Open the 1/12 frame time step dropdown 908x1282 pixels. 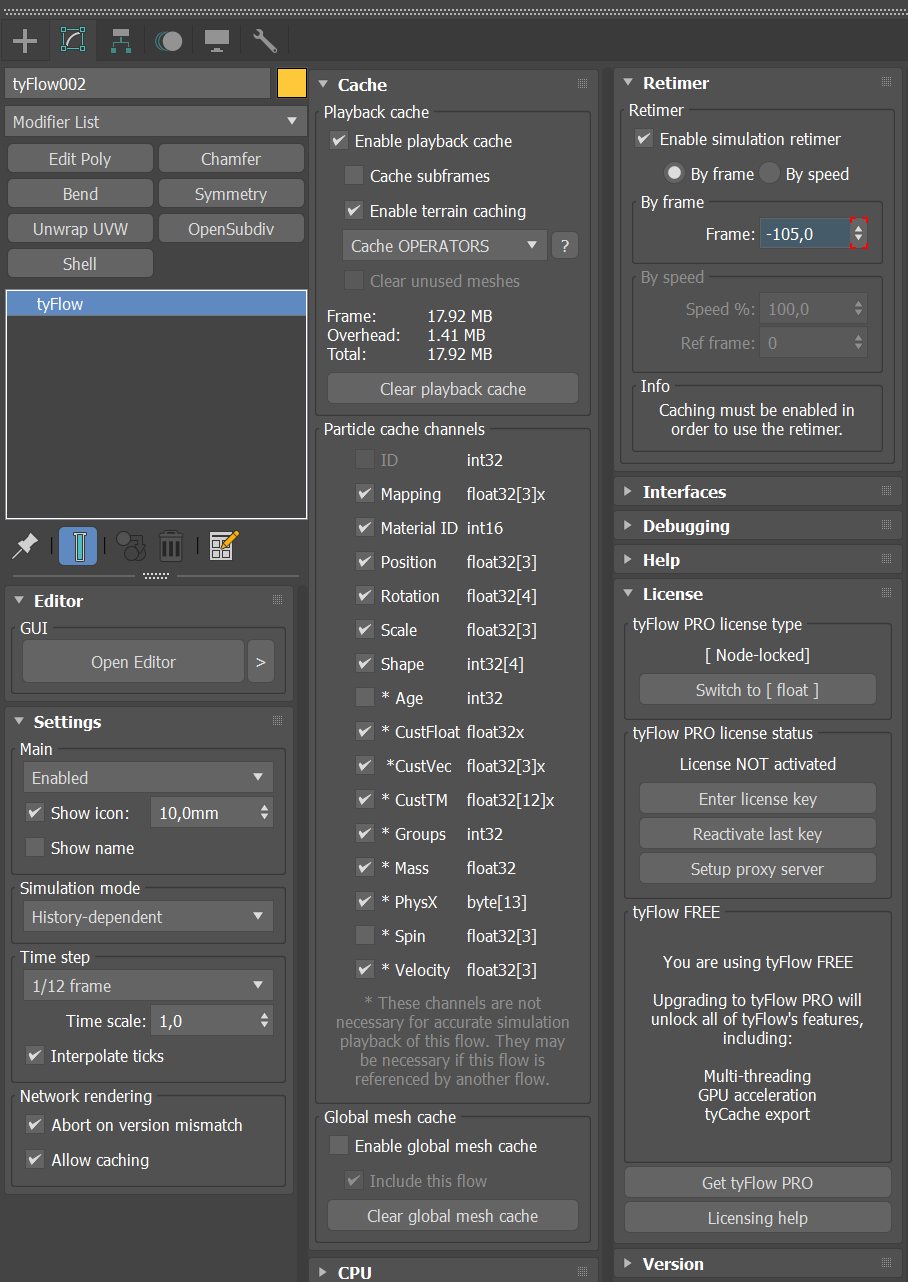click(148, 986)
